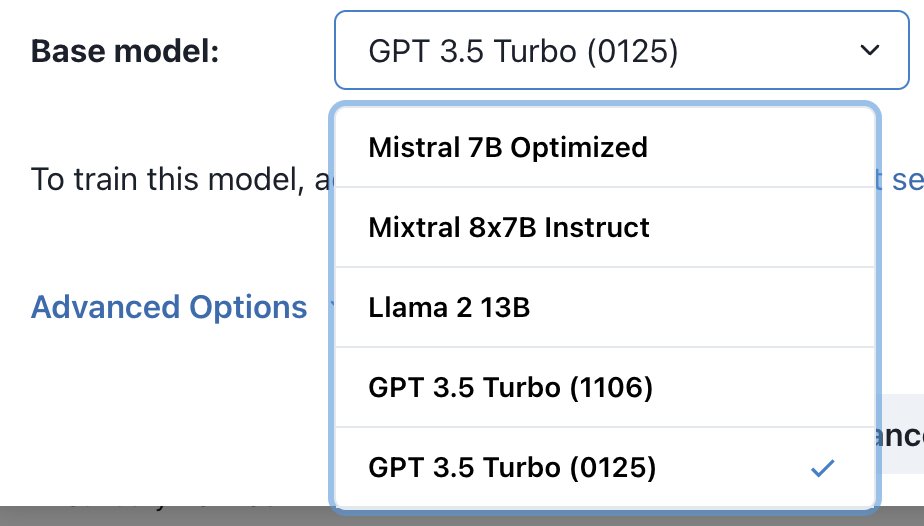Choose Mixtral 8x7B Instruct from list

(605, 227)
